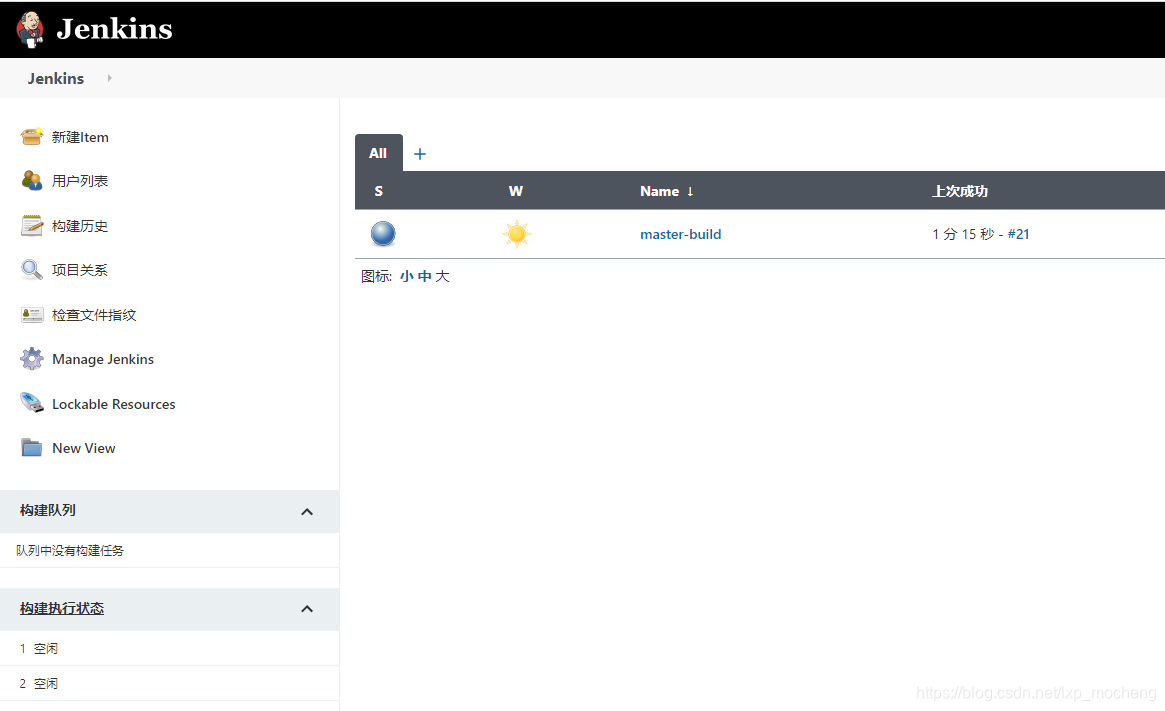
Task: Sort by the W weather column header
Action: click(516, 191)
